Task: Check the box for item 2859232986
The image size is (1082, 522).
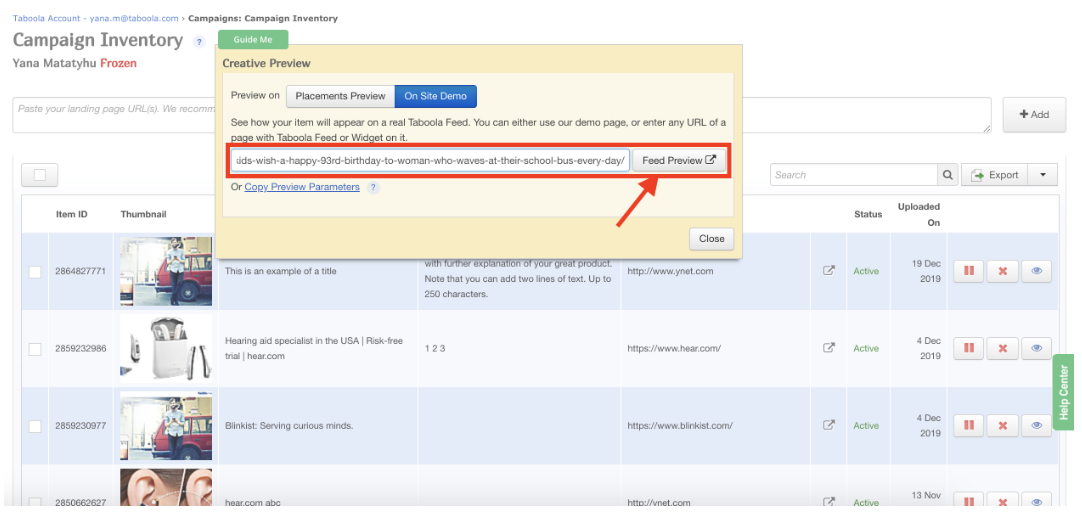Action: [x=35, y=349]
